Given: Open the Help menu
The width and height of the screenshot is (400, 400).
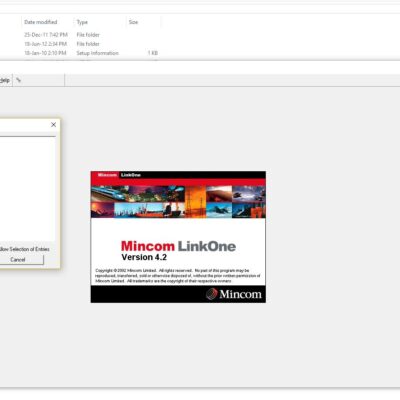Looking at the screenshot, I should click(x=5, y=80).
